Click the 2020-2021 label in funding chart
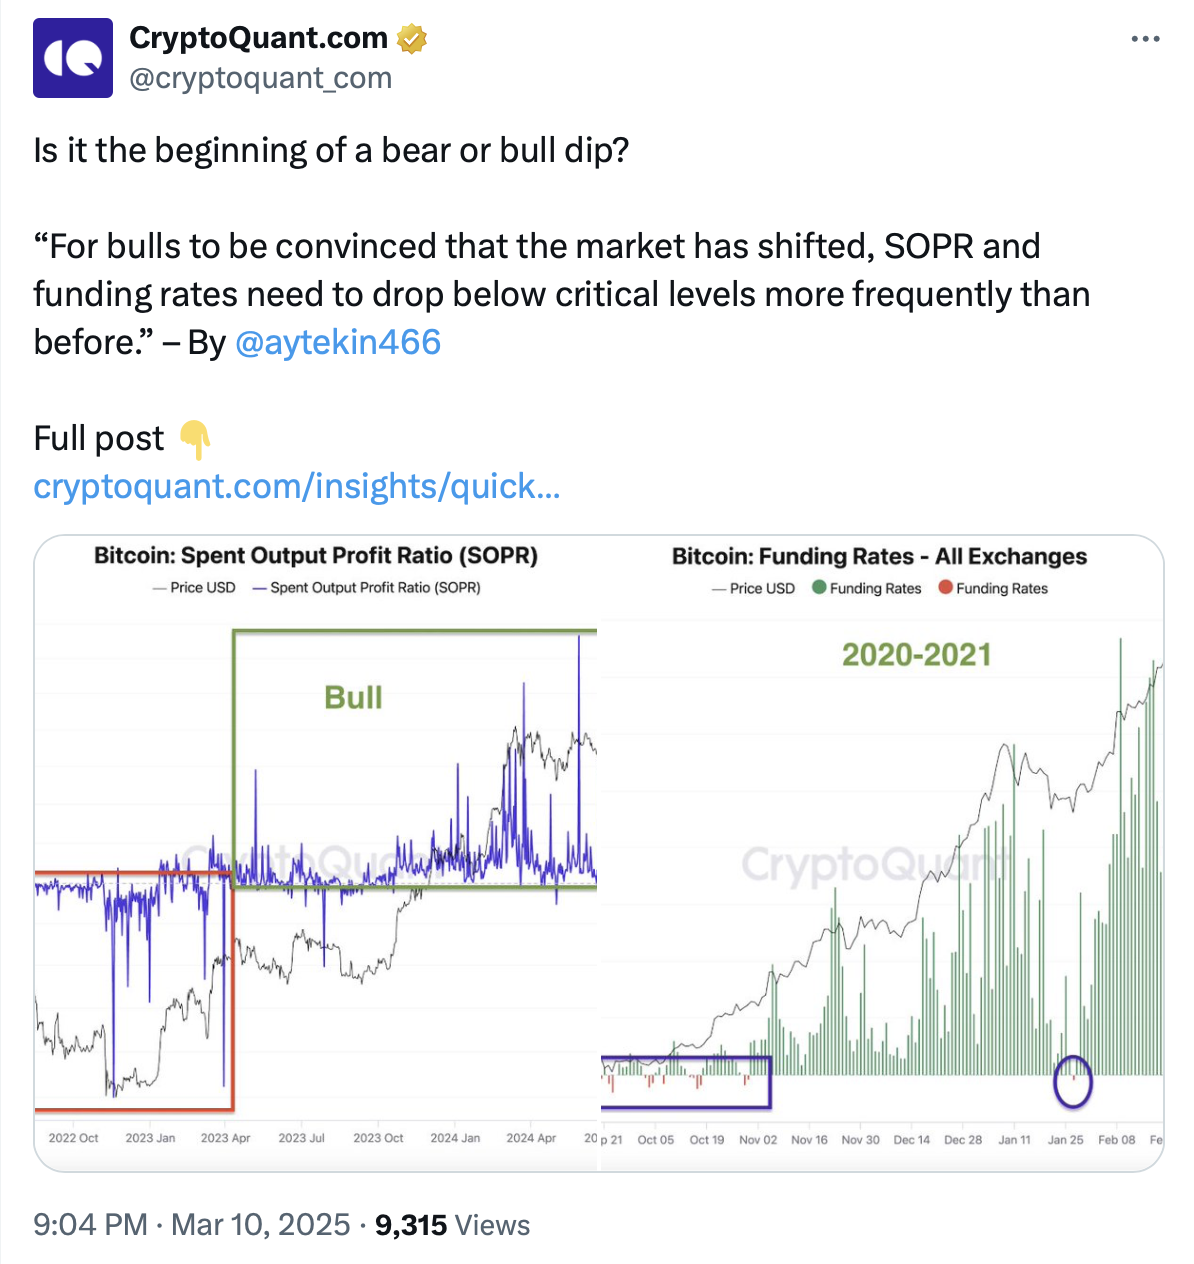1194x1264 pixels. 916,655
